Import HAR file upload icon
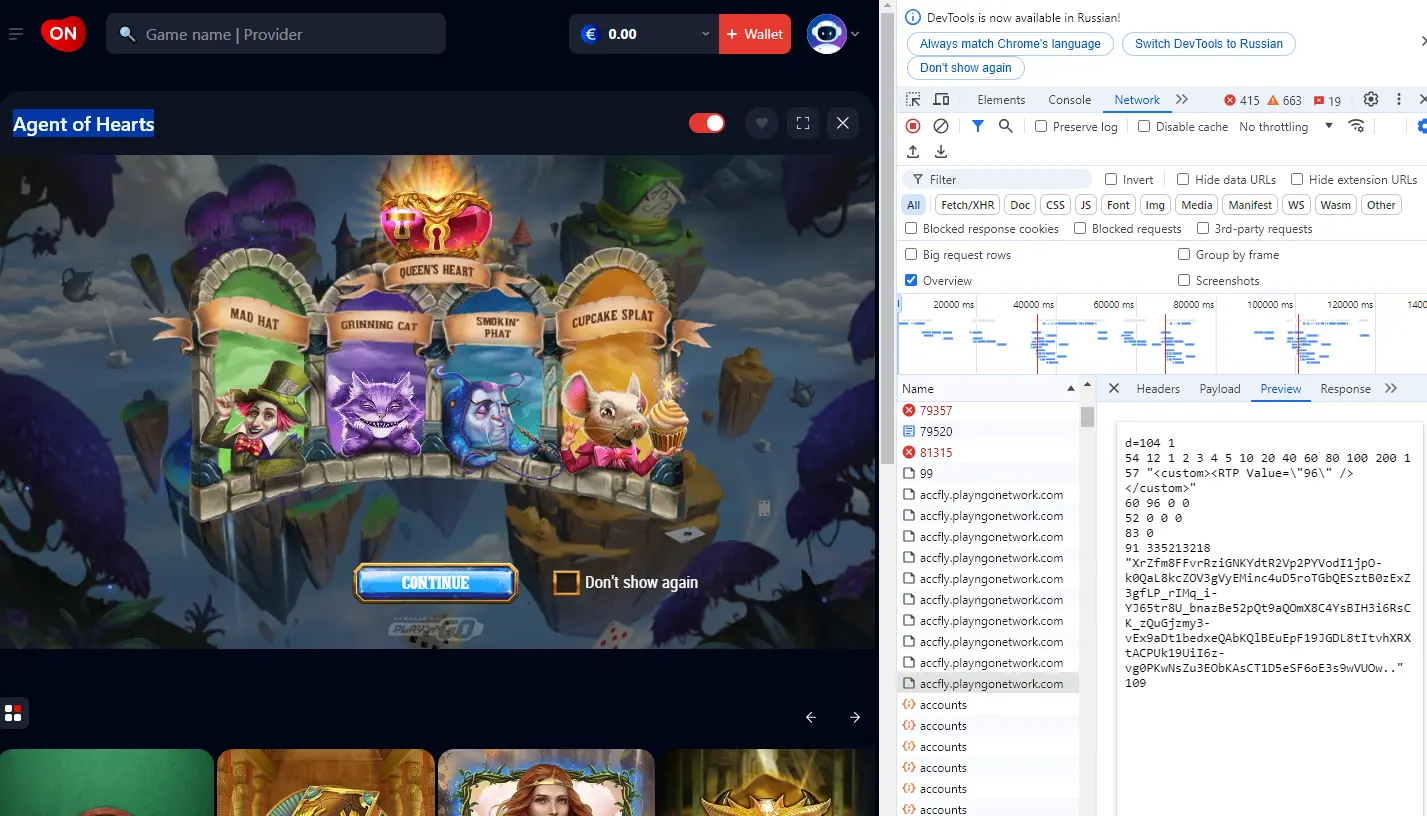The width and height of the screenshot is (1427, 816). point(913,152)
